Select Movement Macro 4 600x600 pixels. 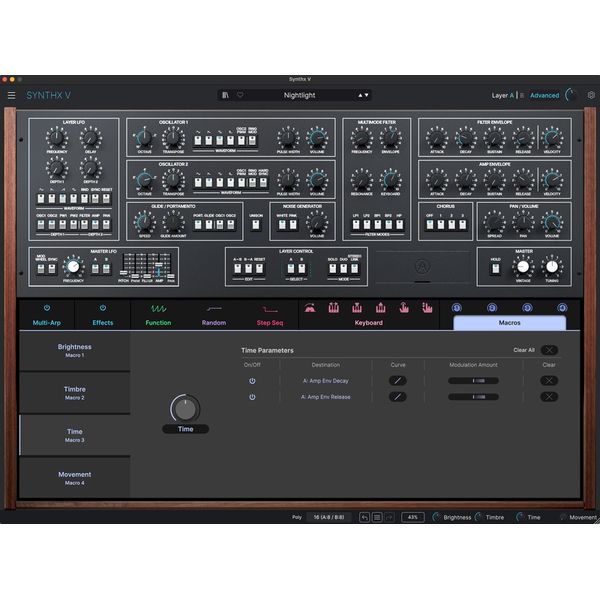pos(75,478)
